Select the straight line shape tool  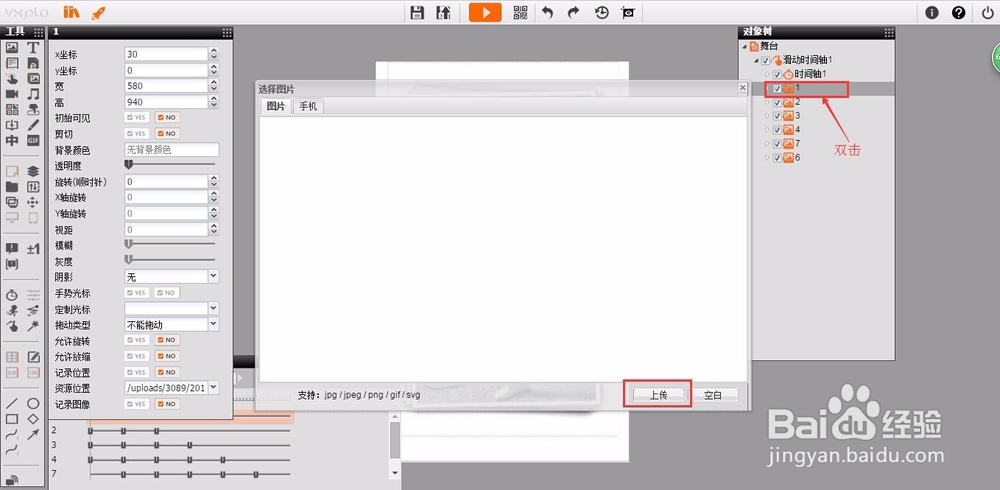tap(12, 403)
